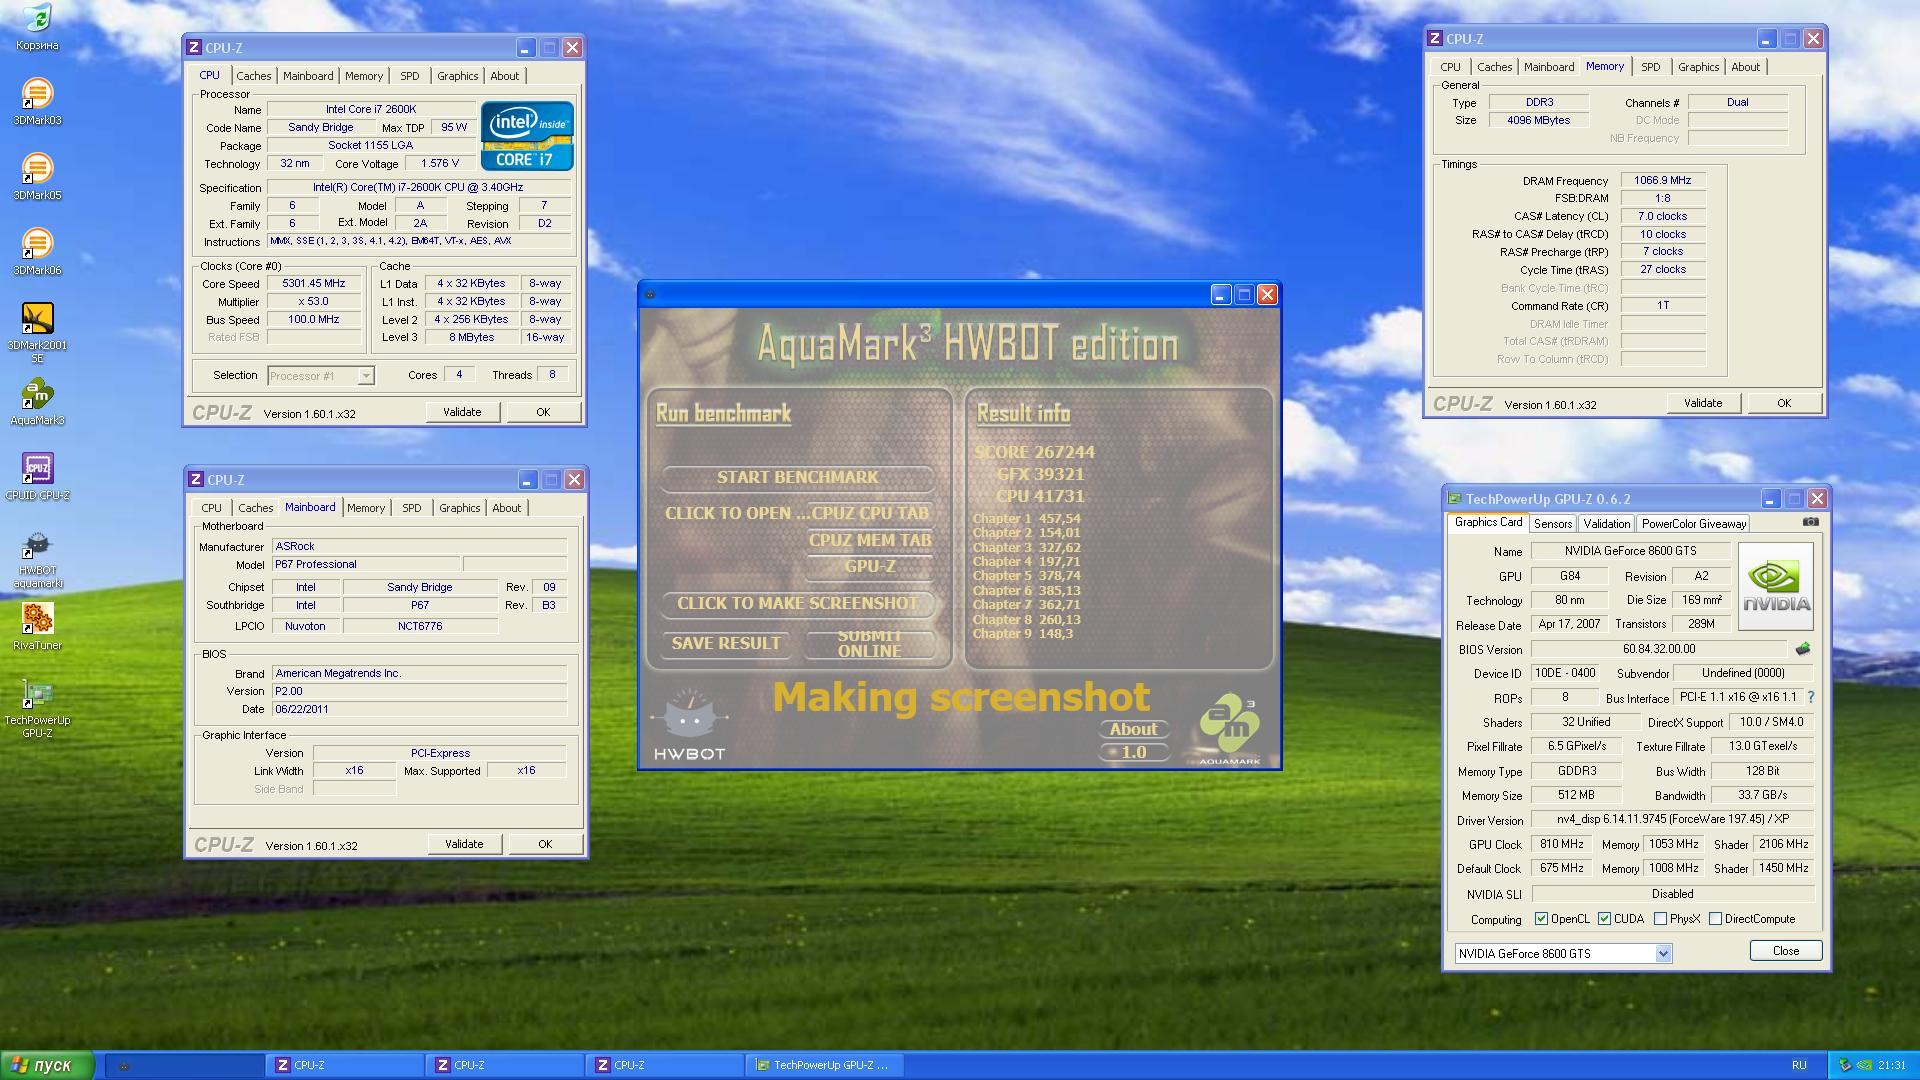This screenshot has height=1080, width=1920.
Task: Expand the GeForce 8600 GTS card dropdown
Action: tap(1663, 953)
